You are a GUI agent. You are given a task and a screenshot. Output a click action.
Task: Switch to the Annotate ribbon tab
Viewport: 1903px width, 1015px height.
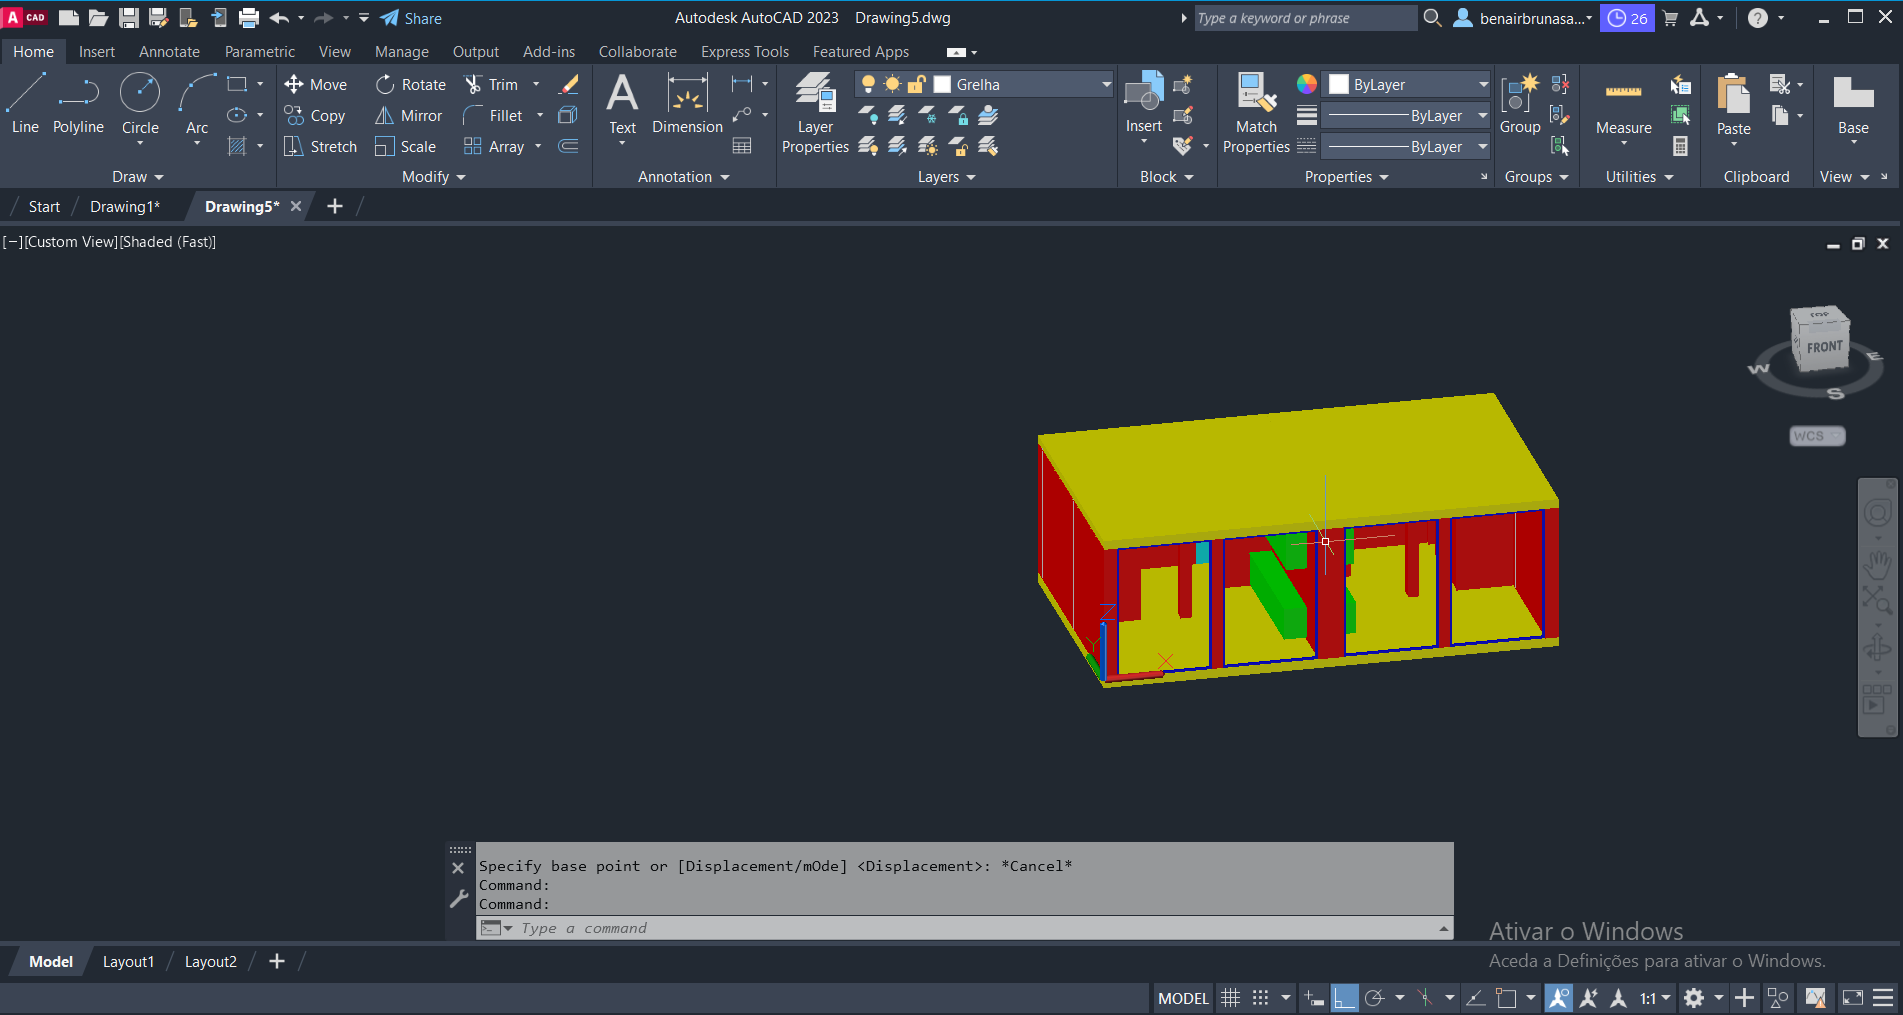[169, 52]
